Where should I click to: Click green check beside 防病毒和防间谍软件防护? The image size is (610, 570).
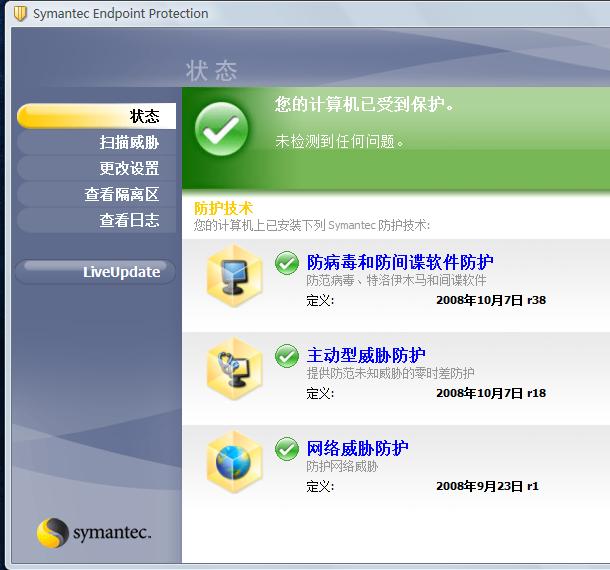pos(287,263)
